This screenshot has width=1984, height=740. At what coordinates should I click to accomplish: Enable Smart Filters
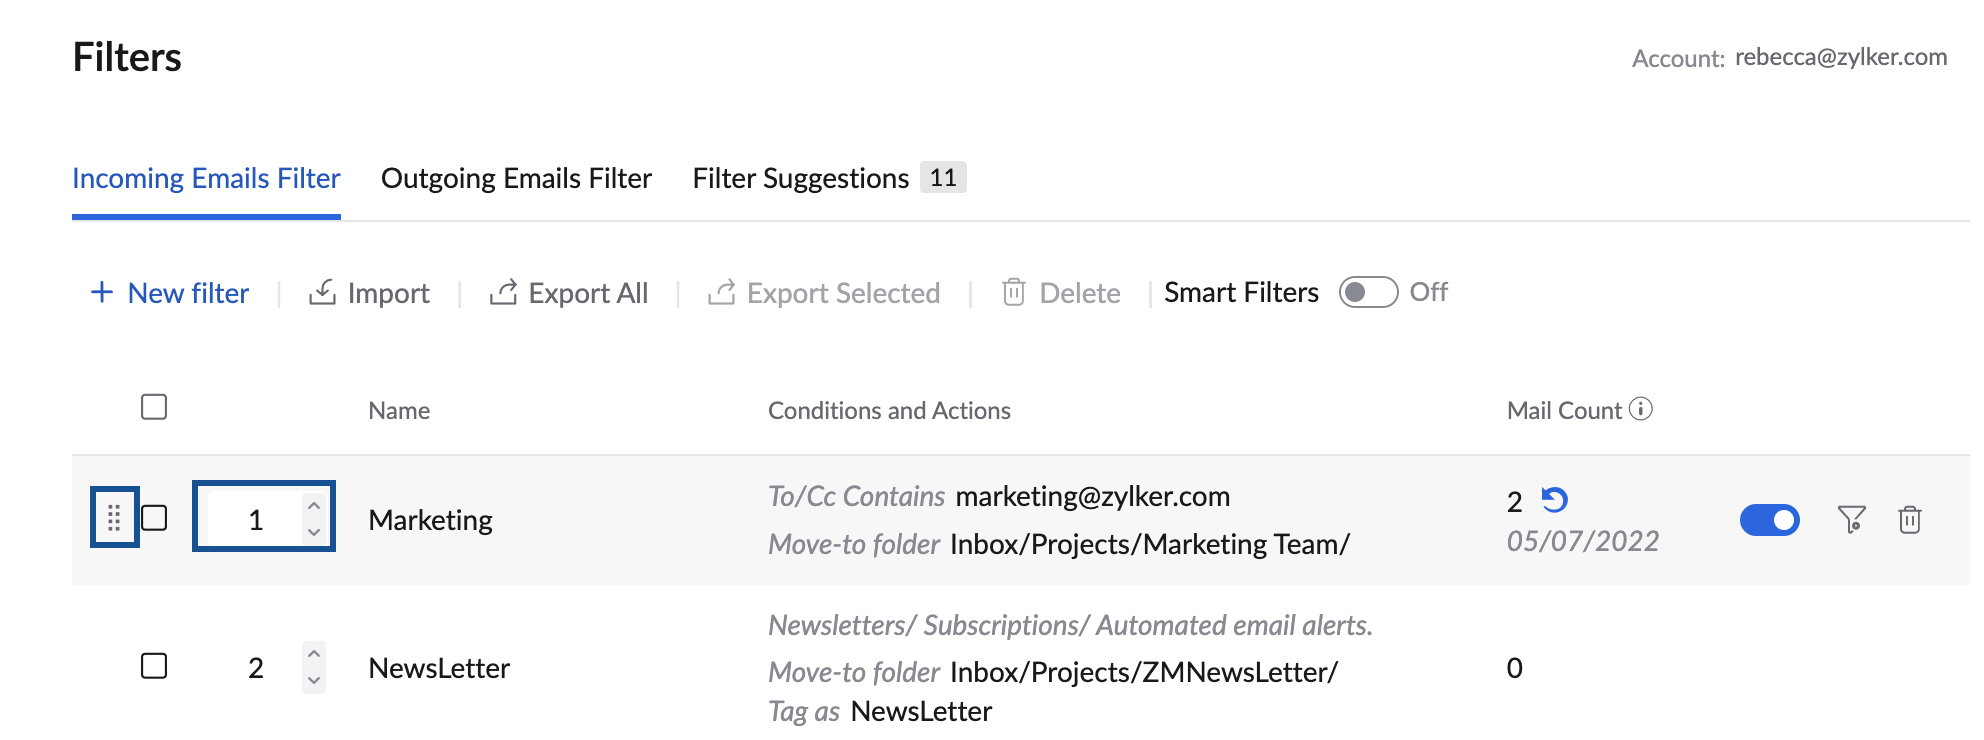(1368, 293)
